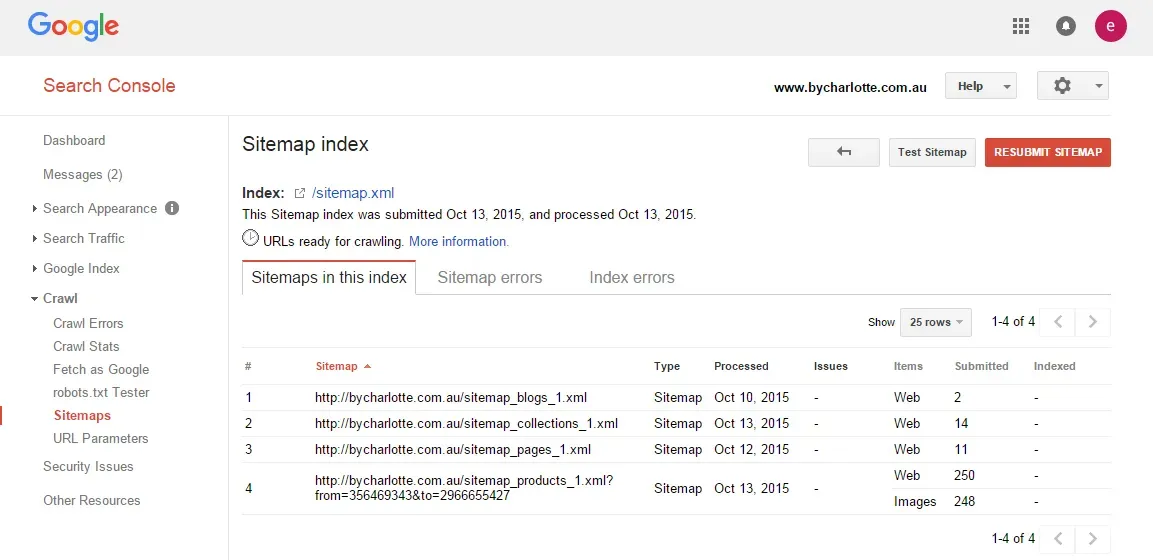Expand the Google Index section
This screenshot has width=1153, height=560.
point(81,269)
